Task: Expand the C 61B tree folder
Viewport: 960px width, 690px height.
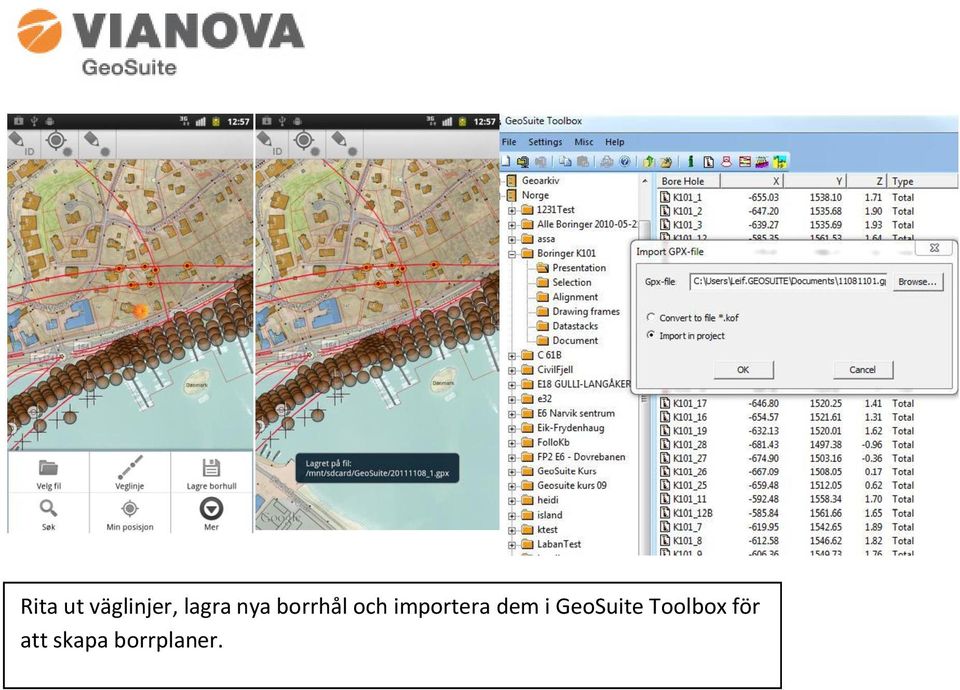Action: click(512, 356)
